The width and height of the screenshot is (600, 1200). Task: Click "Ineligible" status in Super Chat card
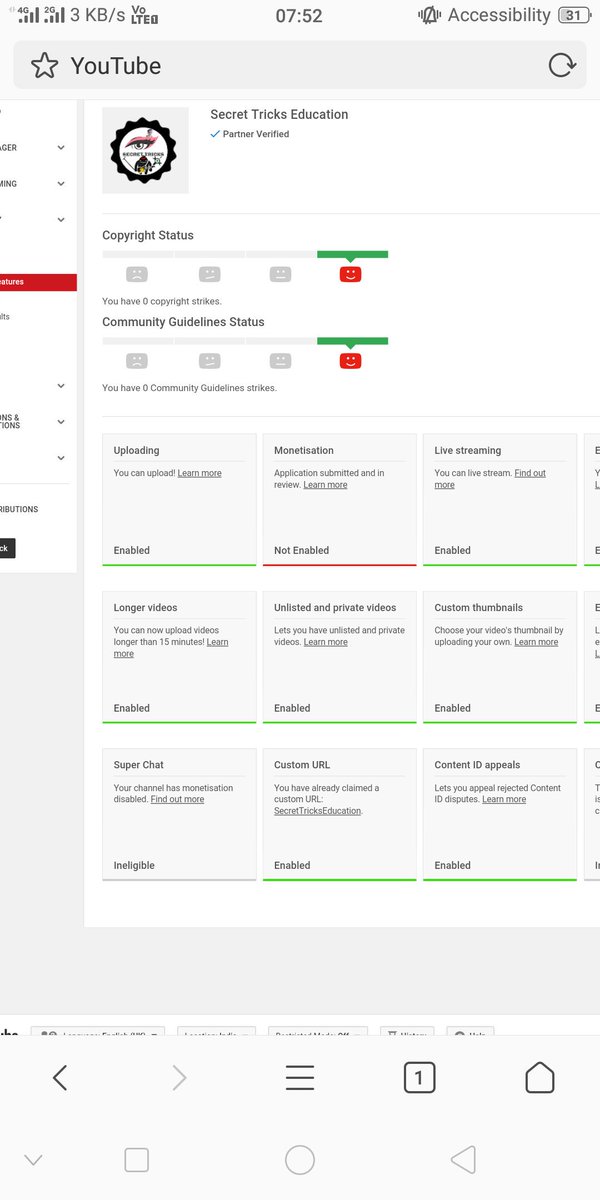[x=134, y=865]
